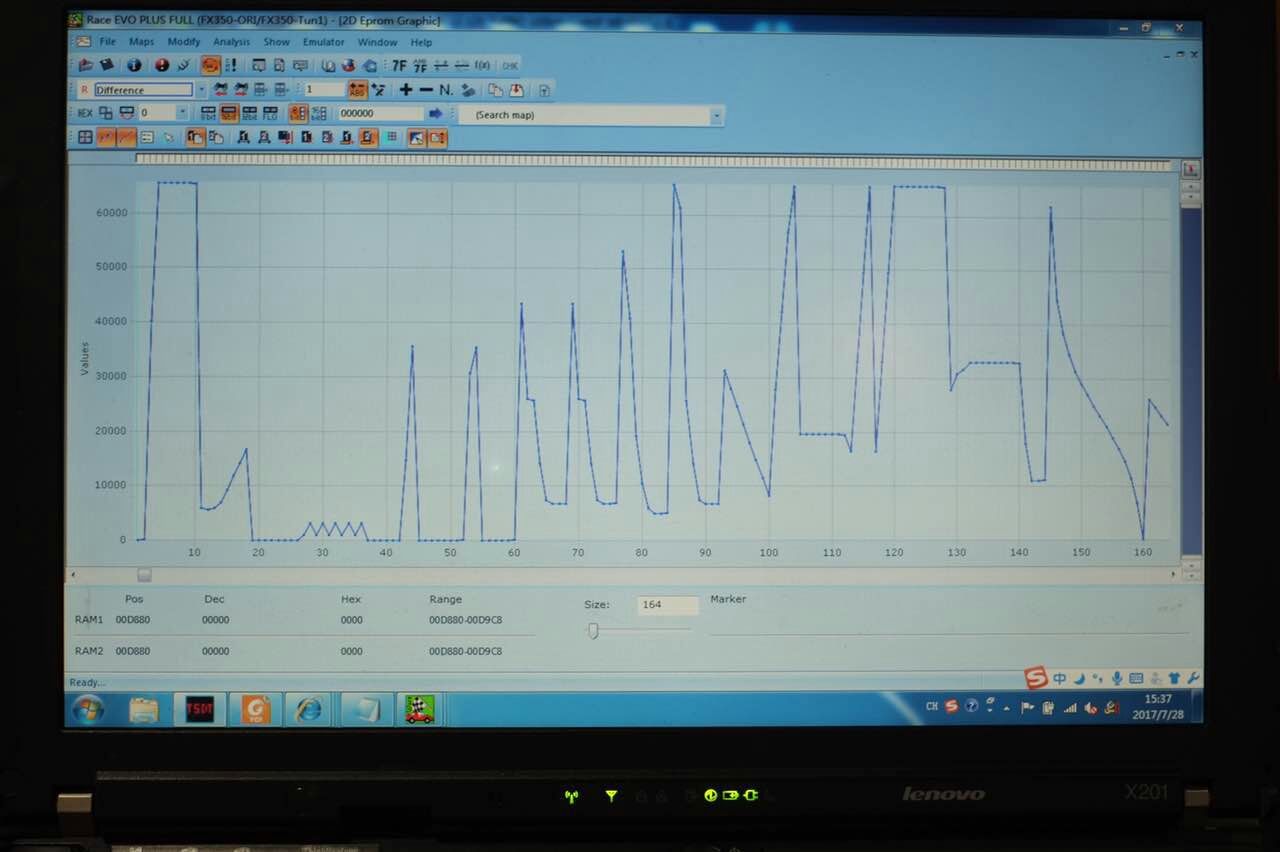This screenshot has width=1280, height=852.
Task: Open the dropdown beside the 0 value field
Action: click(181, 114)
